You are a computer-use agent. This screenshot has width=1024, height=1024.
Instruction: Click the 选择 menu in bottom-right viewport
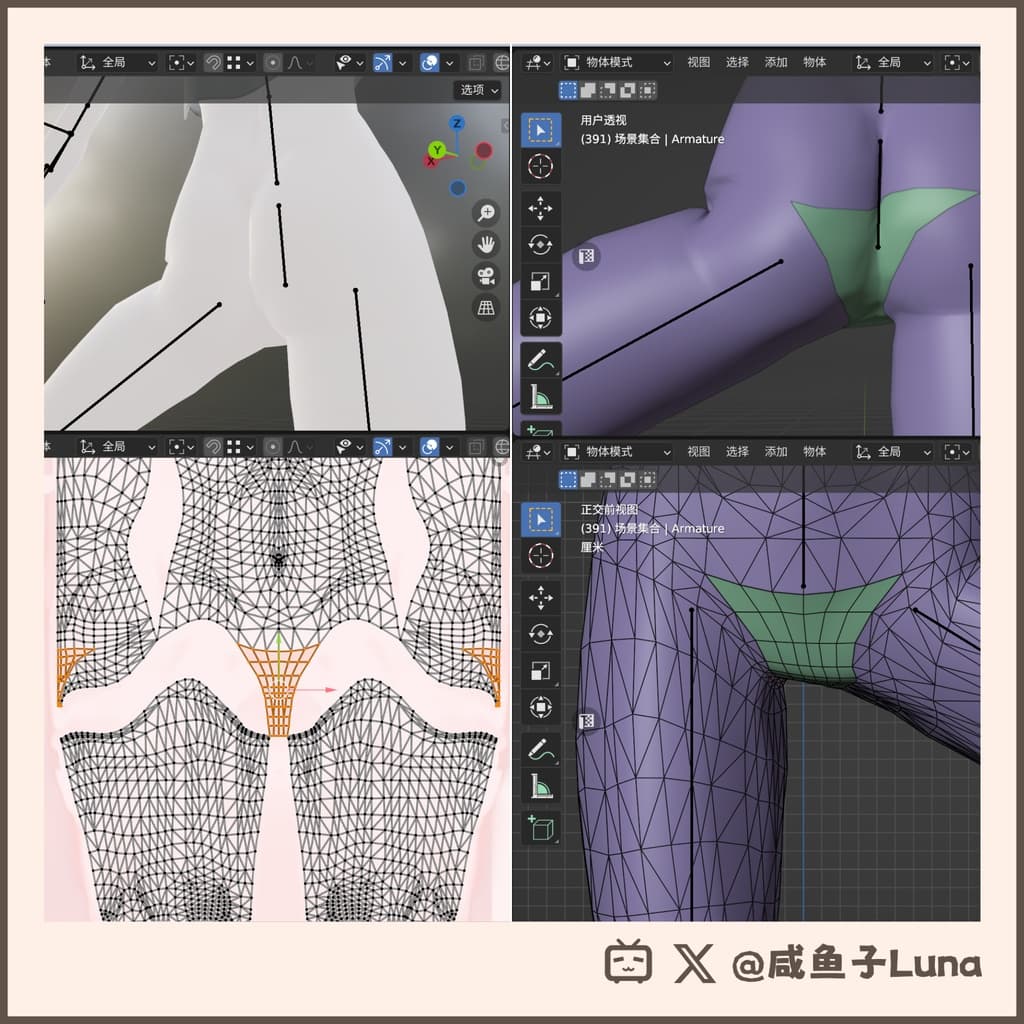[737, 452]
